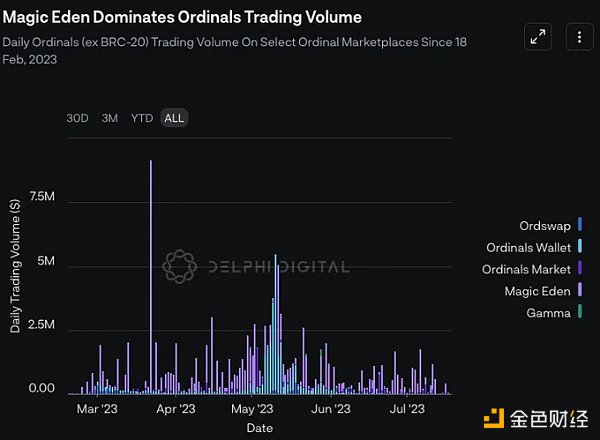Click the Magic Eden purple color marker
Viewport: 600px width, 440px height.
580,291
